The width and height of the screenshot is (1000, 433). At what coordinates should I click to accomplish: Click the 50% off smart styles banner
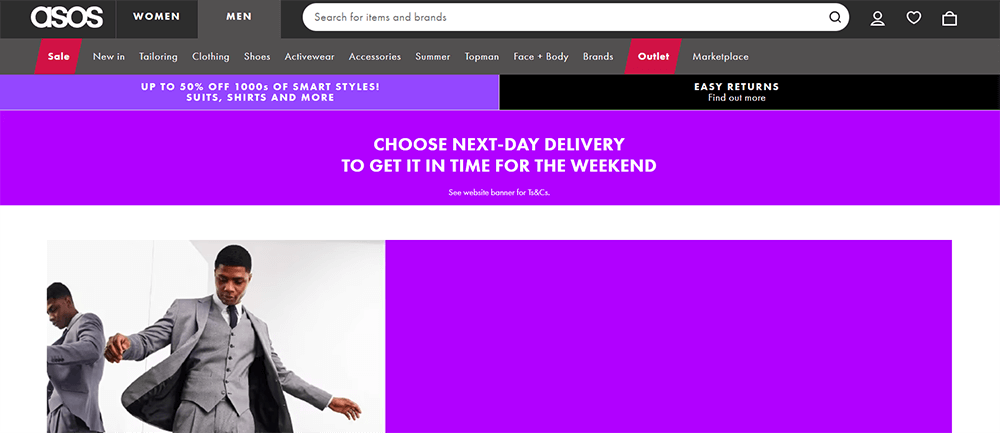249,92
